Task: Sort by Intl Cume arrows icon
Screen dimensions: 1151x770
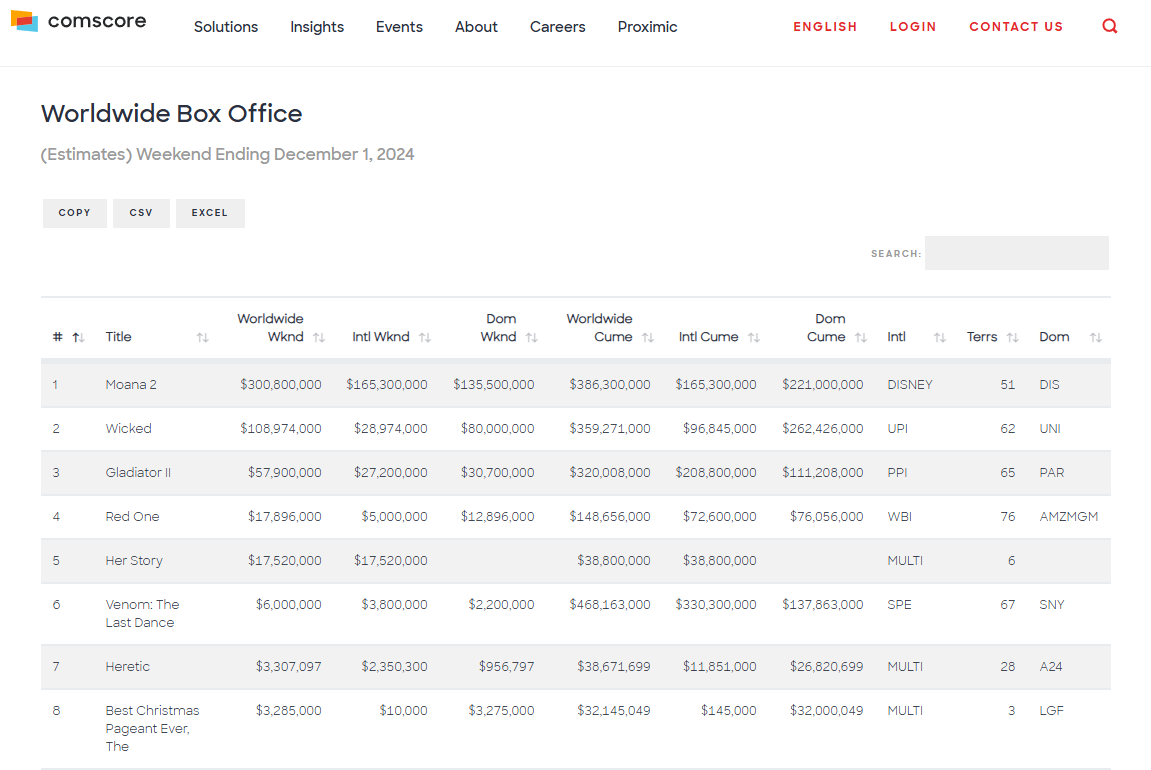Action: [x=754, y=338]
